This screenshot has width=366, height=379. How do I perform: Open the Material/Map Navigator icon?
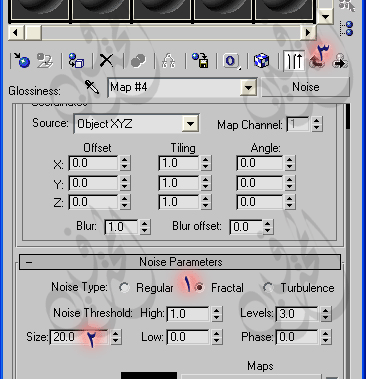pos(347,29)
